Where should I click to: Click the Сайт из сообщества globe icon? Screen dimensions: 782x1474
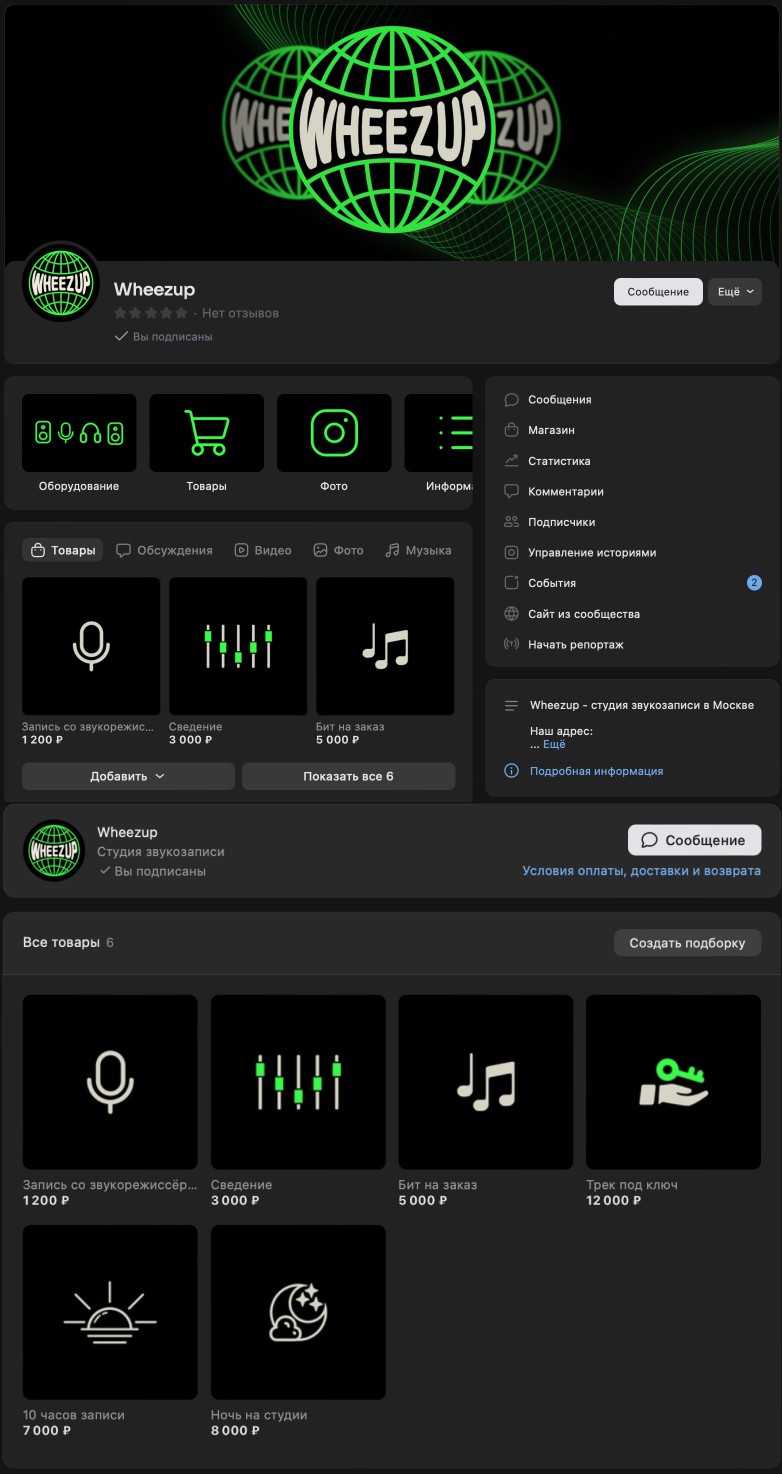(511, 614)
